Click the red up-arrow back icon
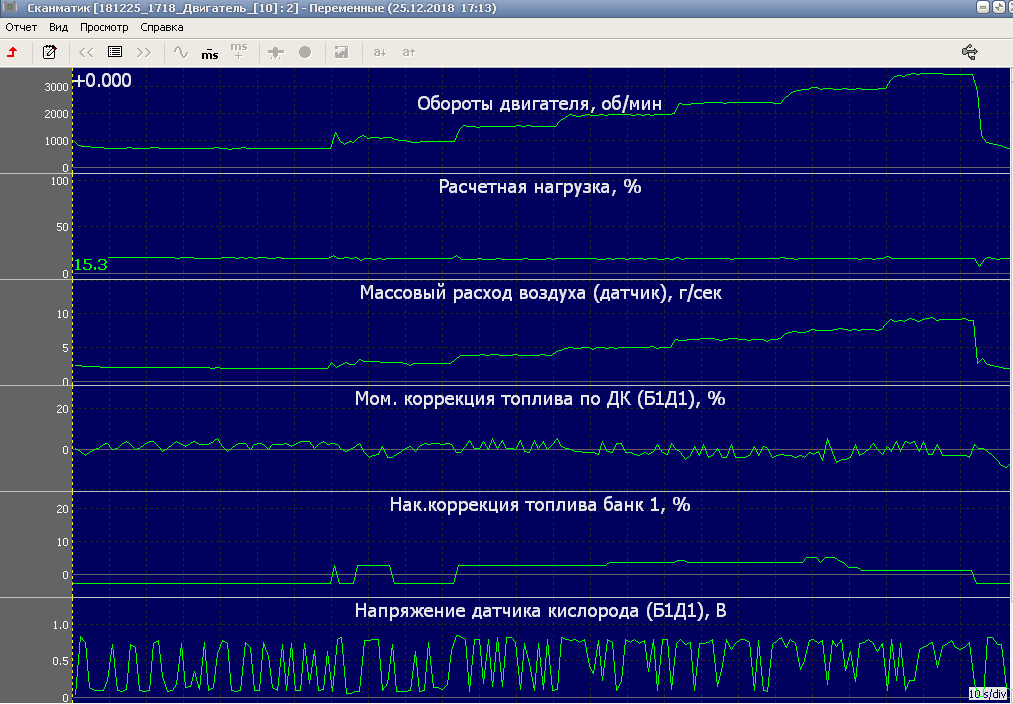This screenshot has height=704, width=1013. [x=12, y=52]
